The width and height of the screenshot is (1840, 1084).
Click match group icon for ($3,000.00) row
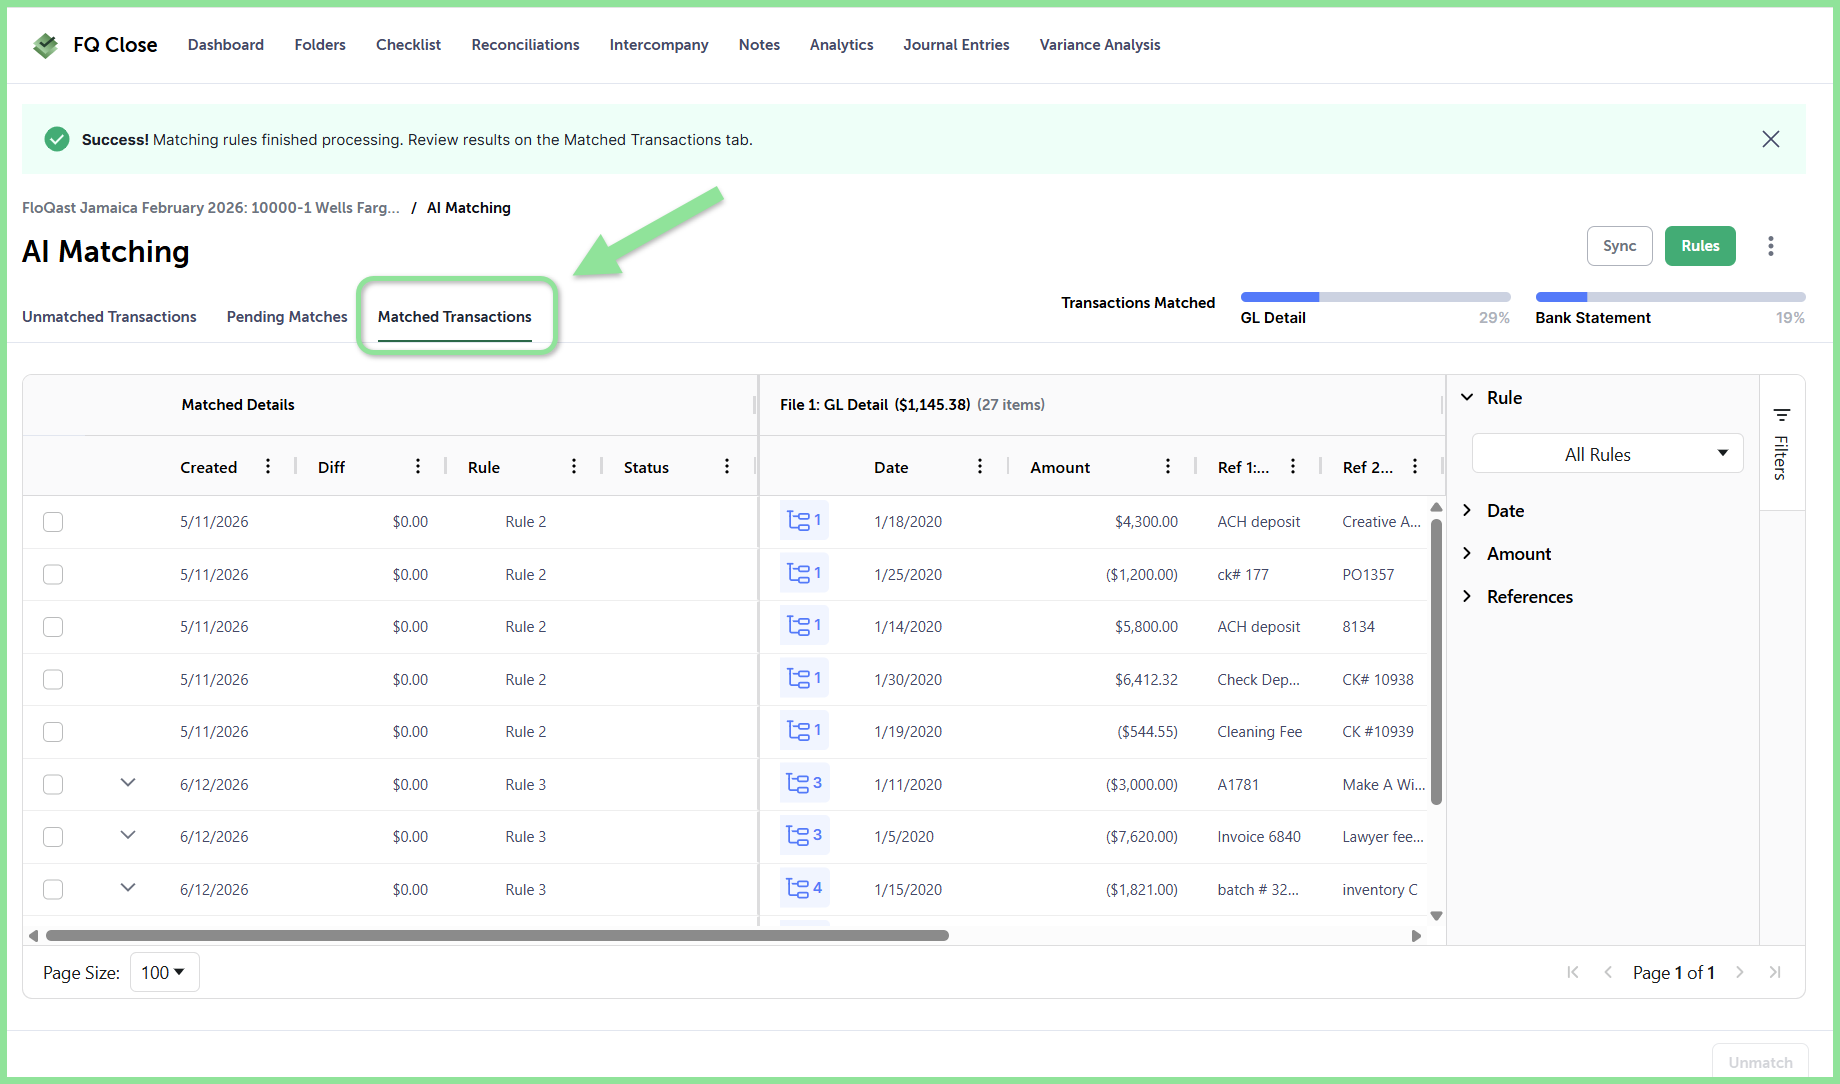(x=804, y=783)
